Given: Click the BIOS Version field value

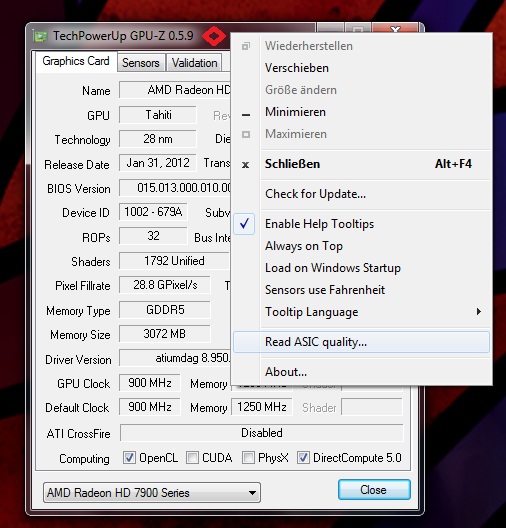Looking at the screenshot, I should 175,188.
